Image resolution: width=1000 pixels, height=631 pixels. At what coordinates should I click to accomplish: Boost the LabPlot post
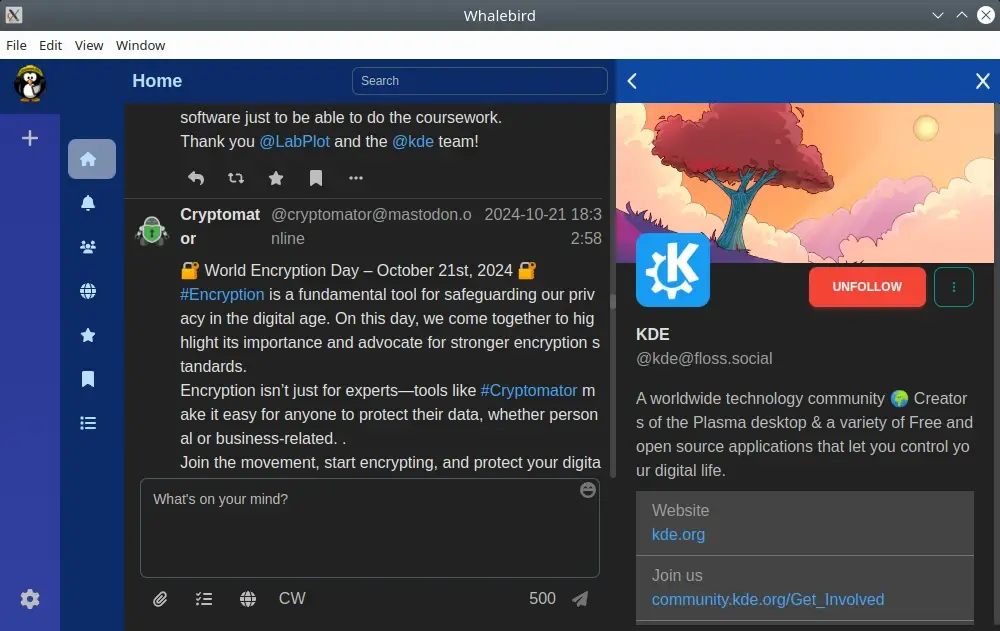click(236, 178)
